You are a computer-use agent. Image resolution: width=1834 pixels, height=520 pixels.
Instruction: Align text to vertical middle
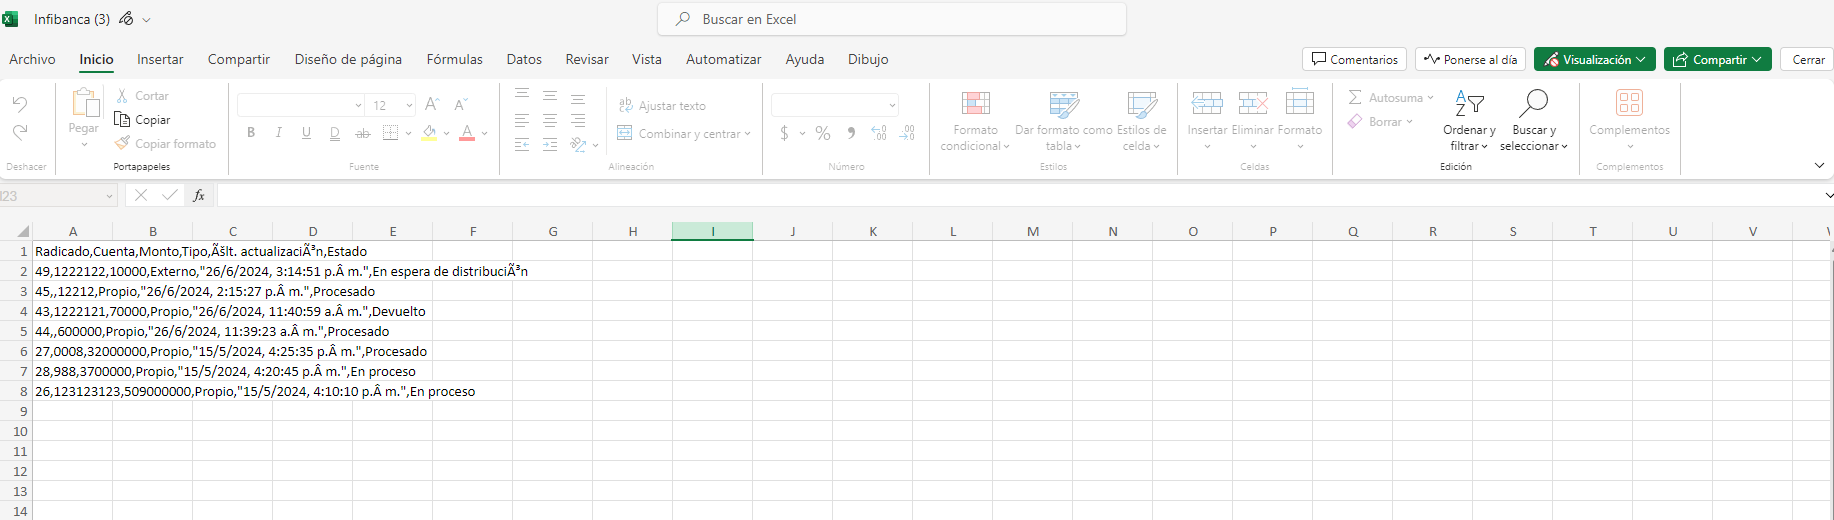(x=550, y=97)
